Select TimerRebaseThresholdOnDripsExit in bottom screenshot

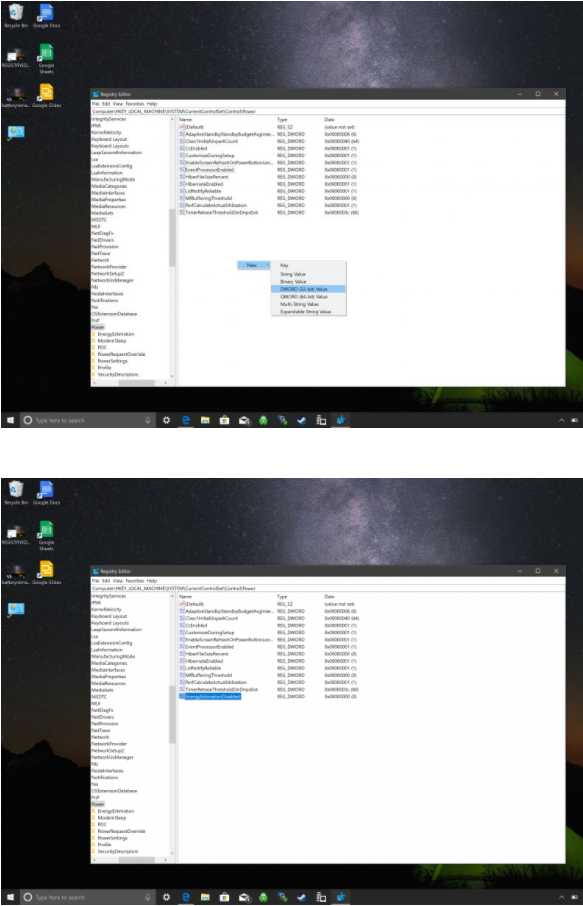point(221,690)
